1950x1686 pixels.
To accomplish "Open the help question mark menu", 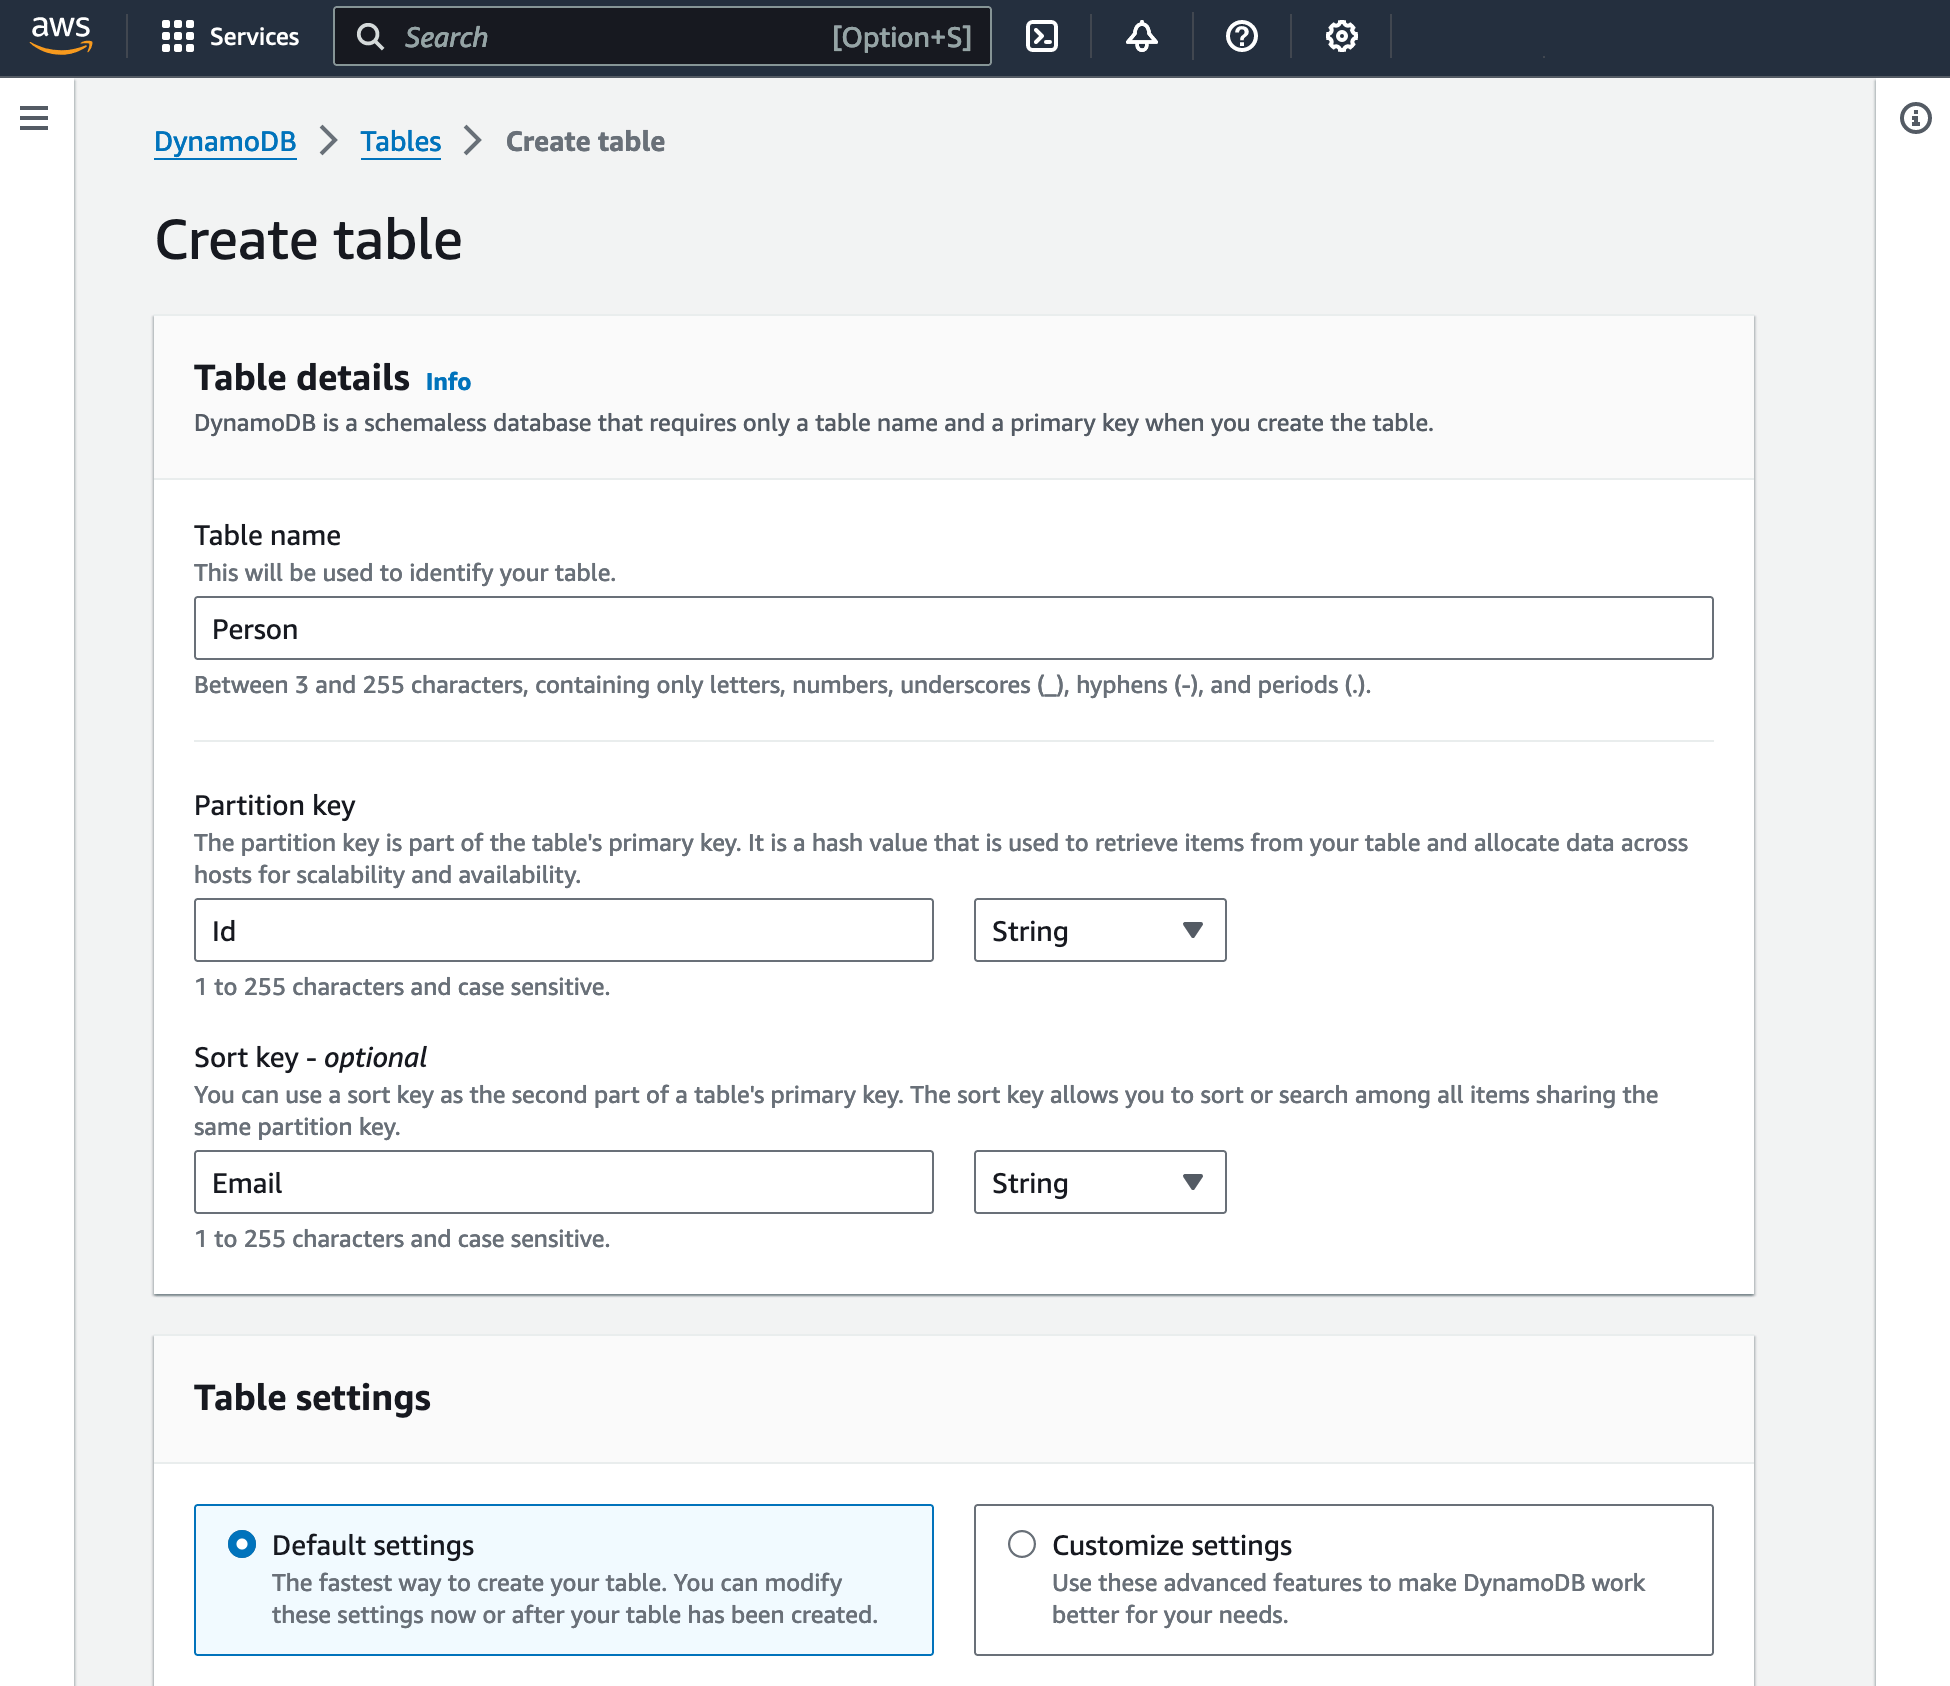I will [x=1241, y=37].
